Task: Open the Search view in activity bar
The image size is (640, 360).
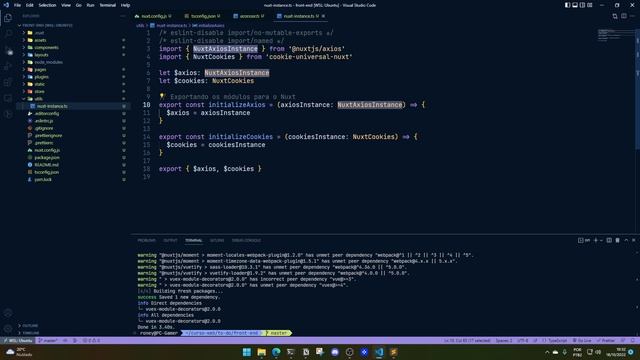Action: [x=8, y=34]
